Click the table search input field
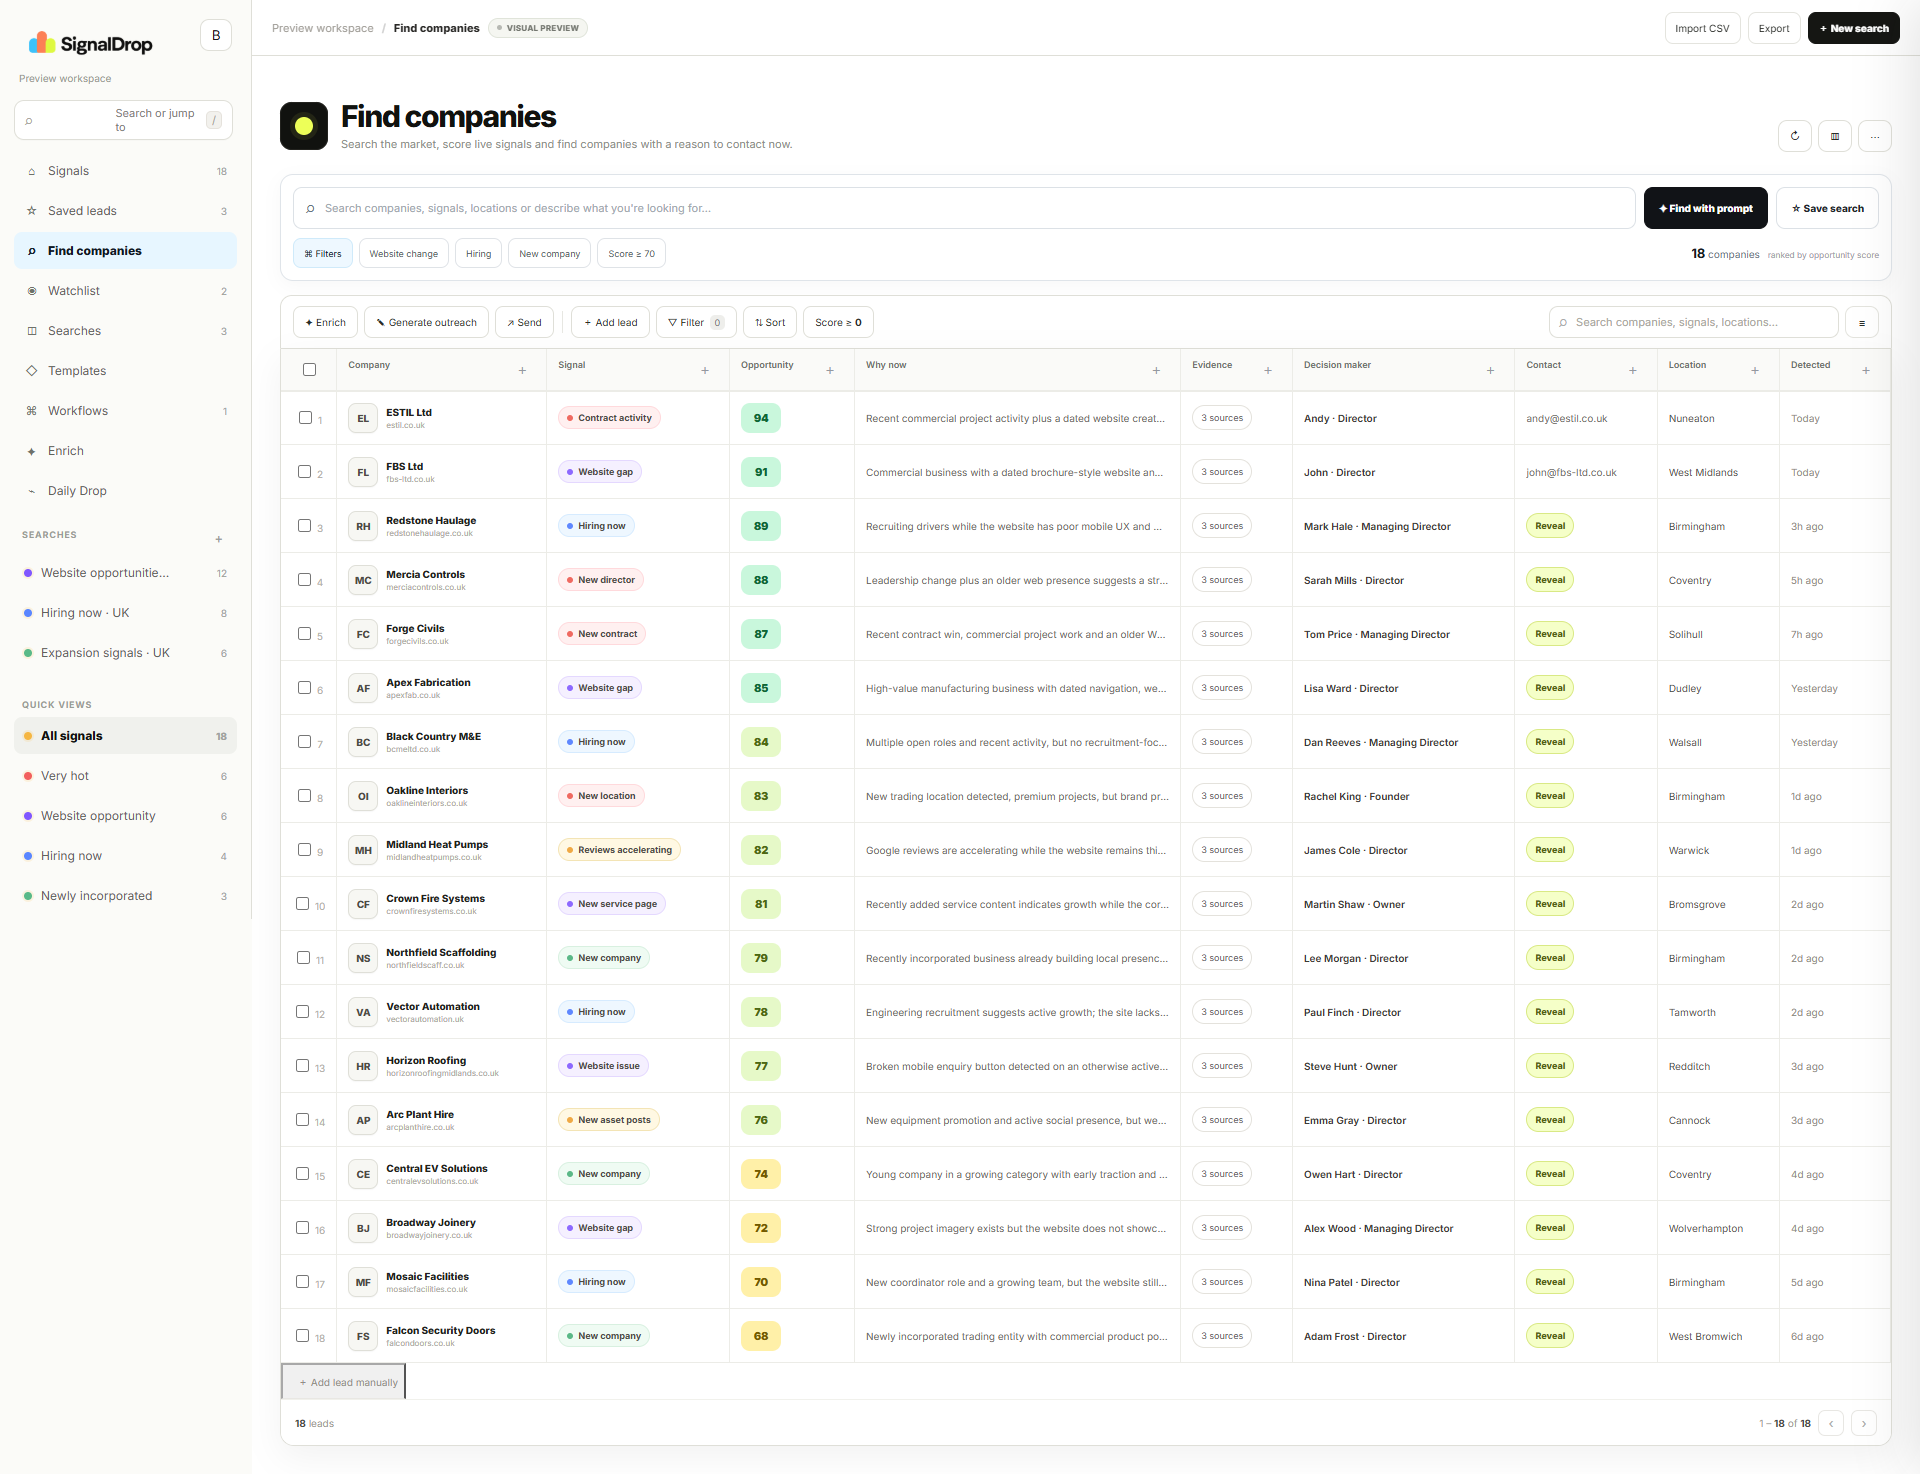 tap(1694, 322)
